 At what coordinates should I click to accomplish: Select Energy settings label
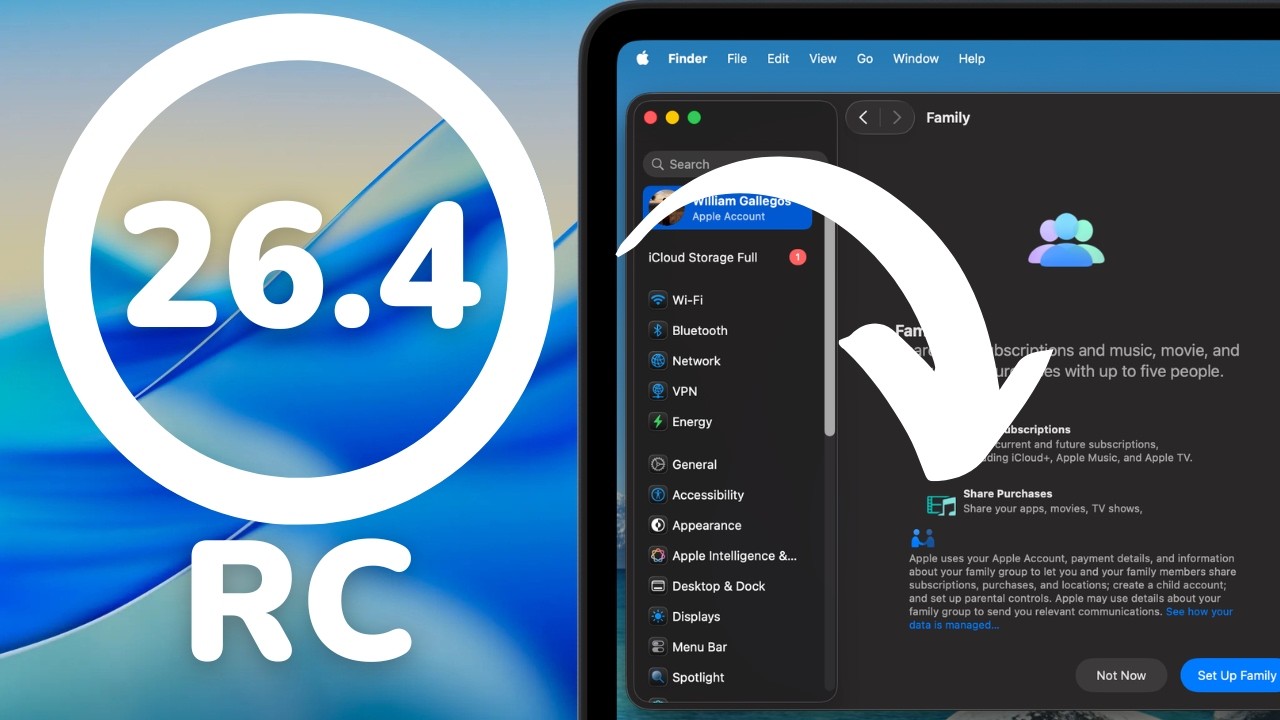692,422
